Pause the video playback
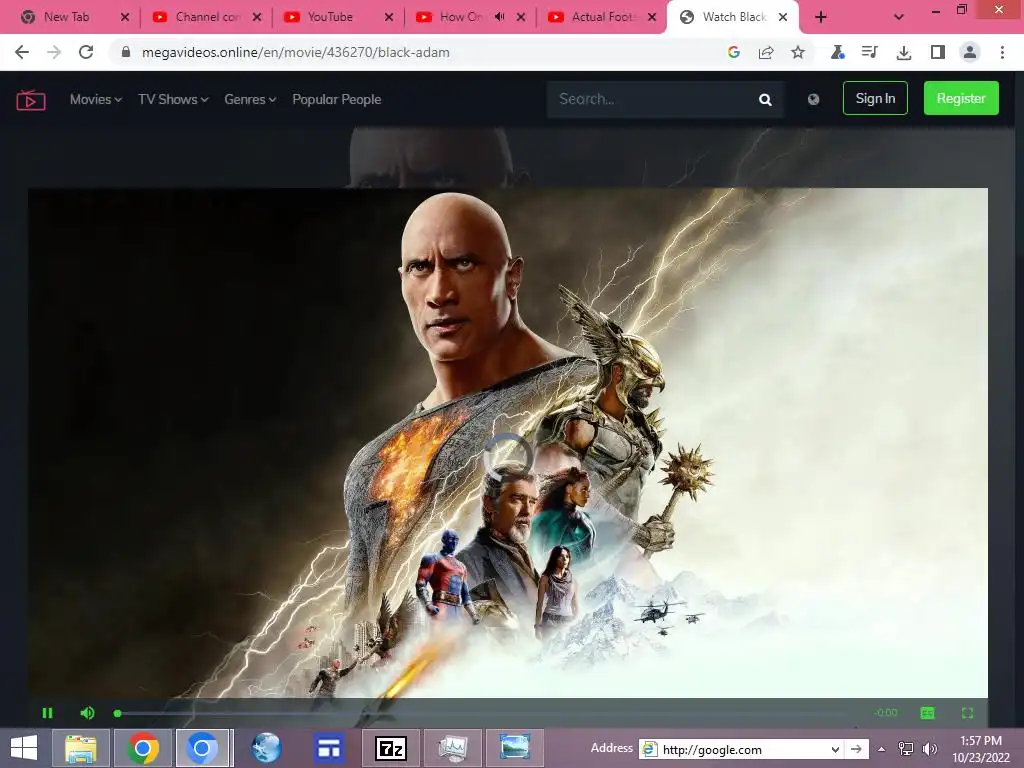Screen dimensions: 1024x768 click(x=47, y=712)
